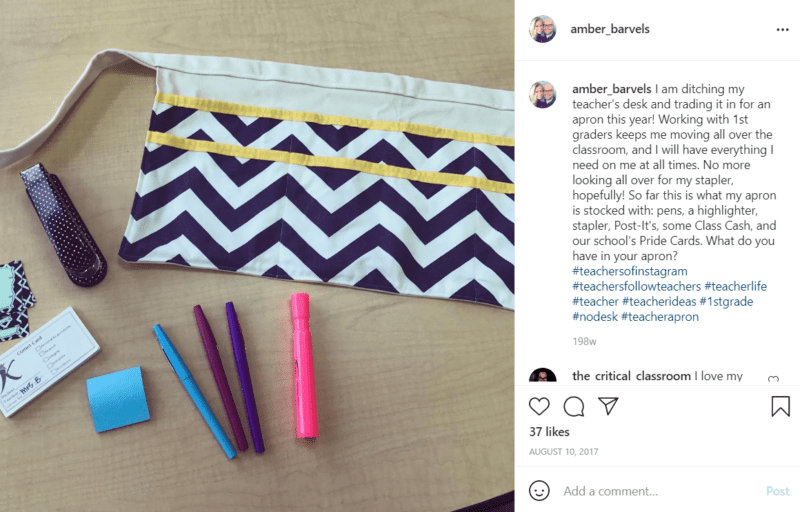View the 37 likes list
This screenshot has height=512, width=800.
(549, 431)
